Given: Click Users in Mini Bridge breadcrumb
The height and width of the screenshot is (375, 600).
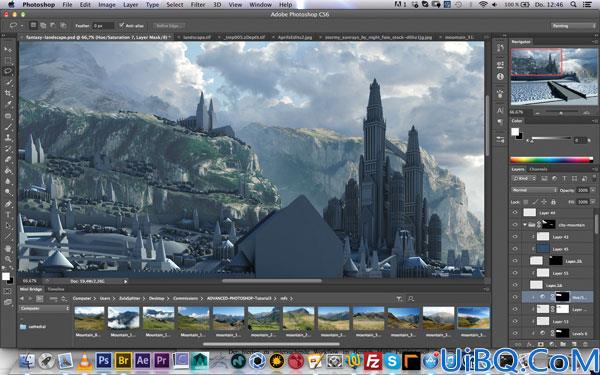Looking at the screenshot, I should [105, 298].
